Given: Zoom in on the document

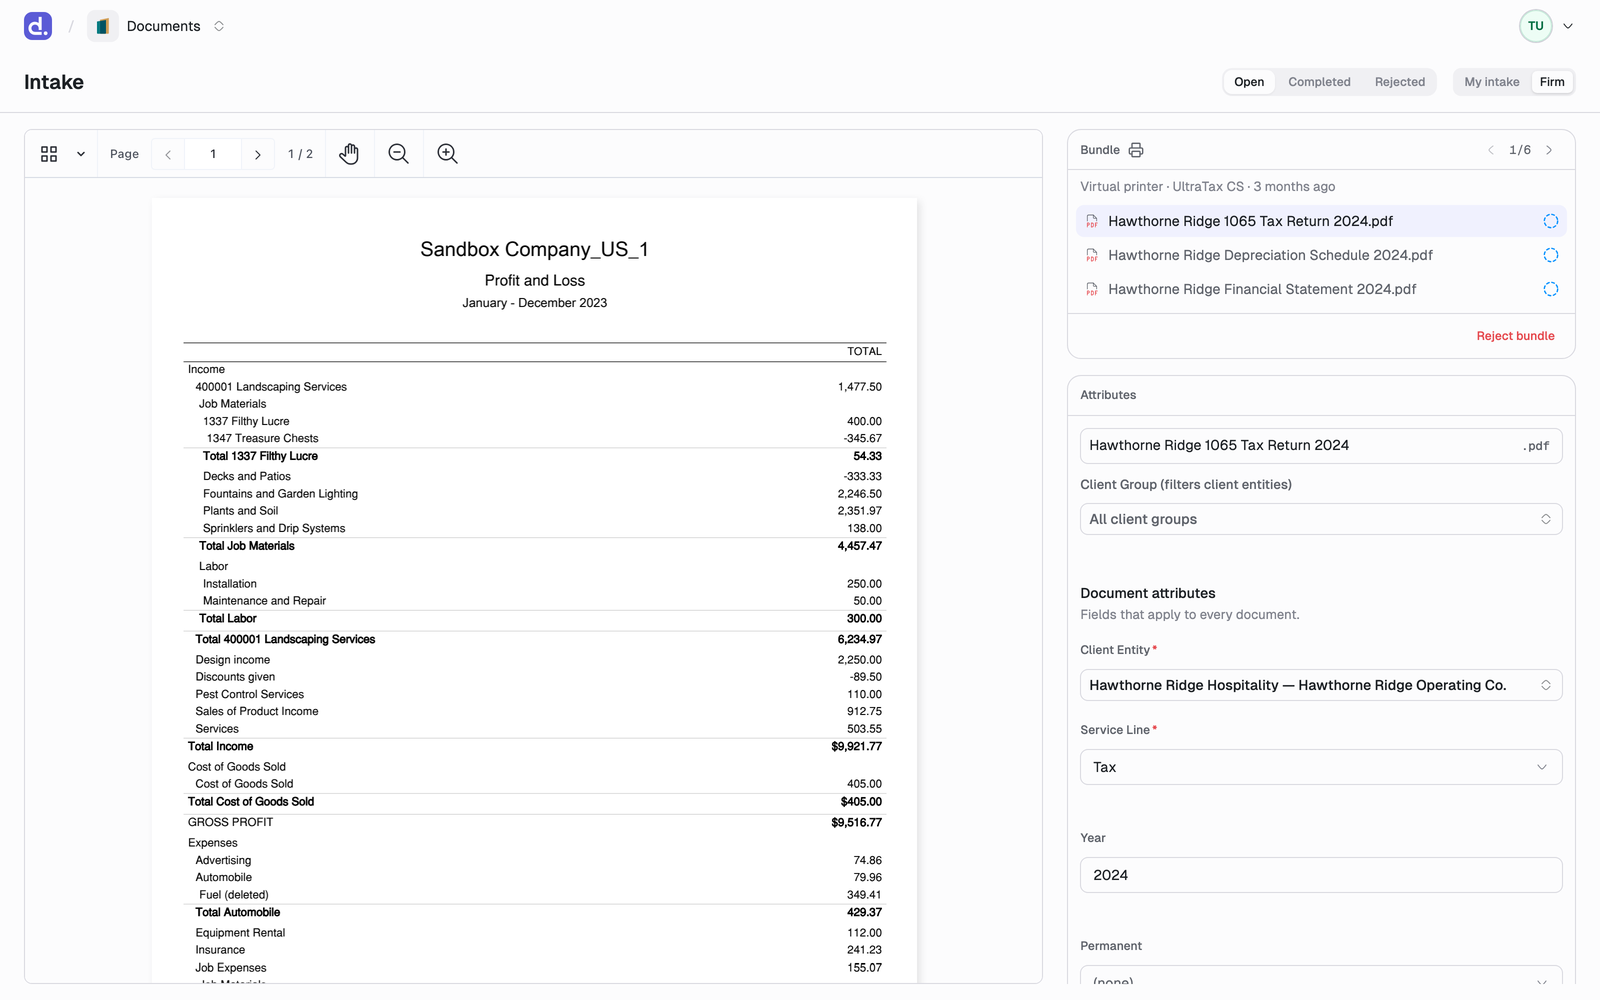Looking at the screenshot, I should (x=447, y=154).
